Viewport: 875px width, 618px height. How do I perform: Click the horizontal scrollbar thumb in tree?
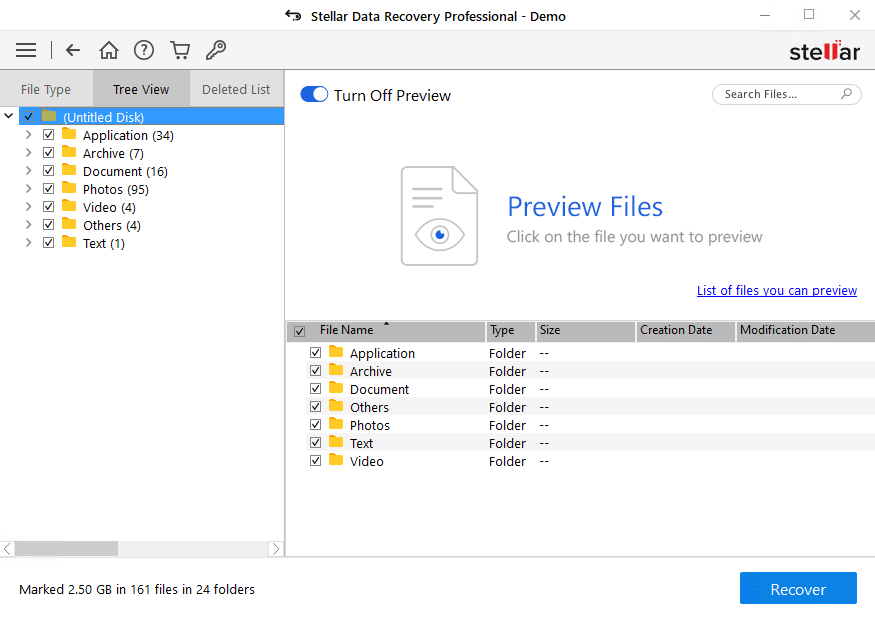(66, 549)
